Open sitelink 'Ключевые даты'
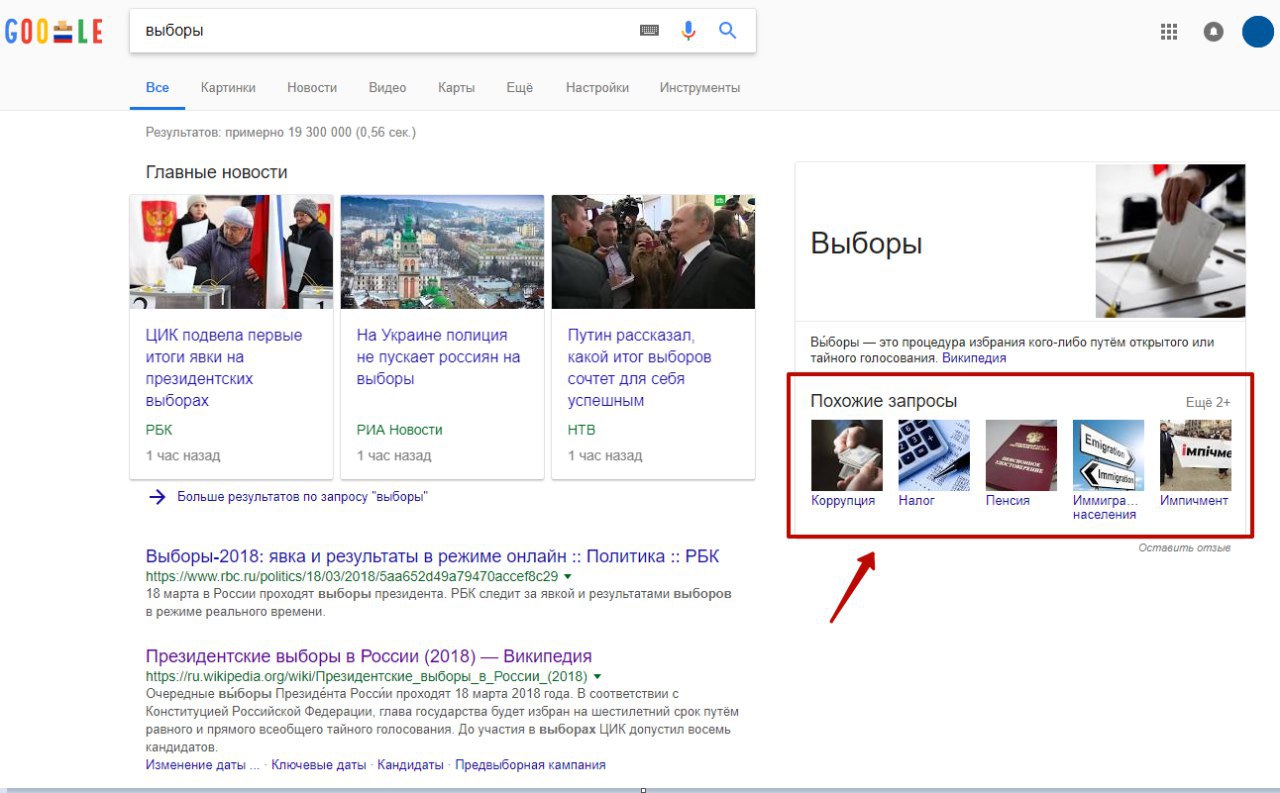The height and width of the screenshot is (793, 1280). pyautogui.click(x=319, y=765)
